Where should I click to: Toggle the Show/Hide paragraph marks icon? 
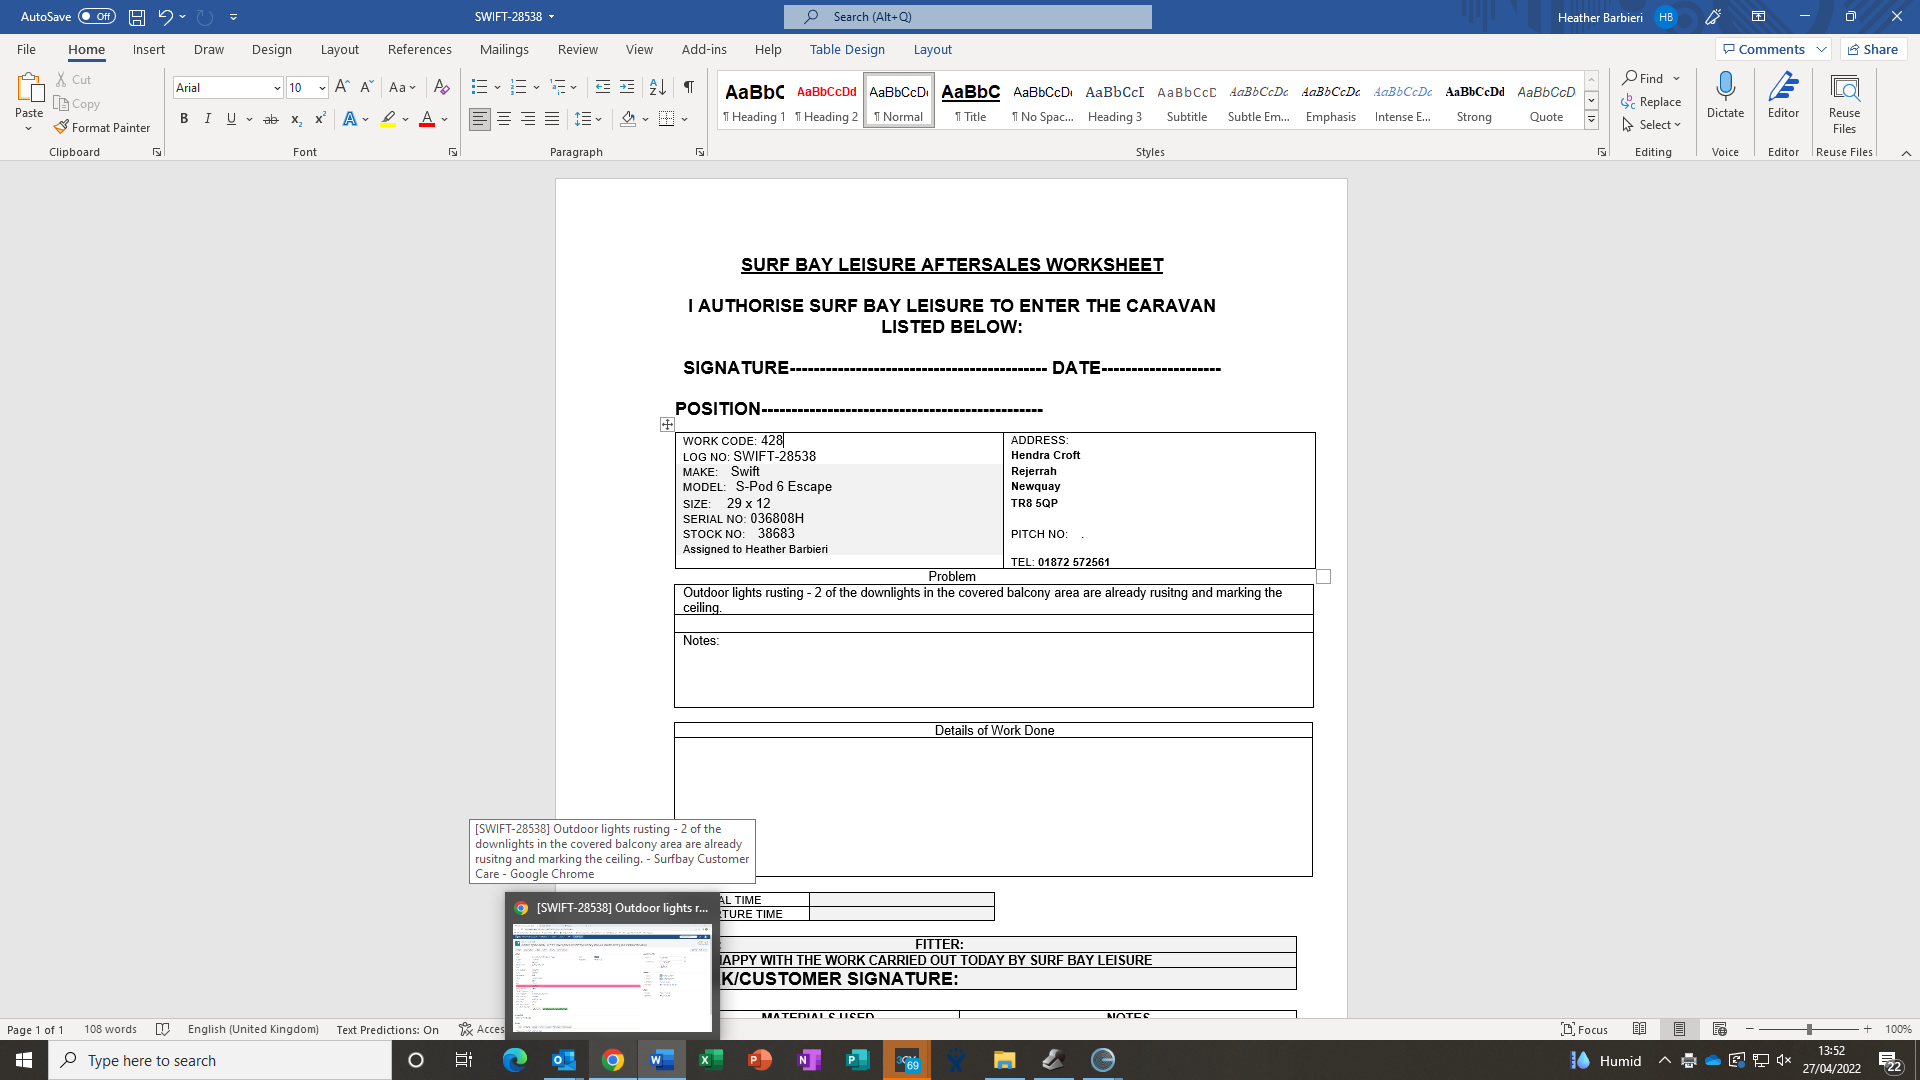point(688,87)
